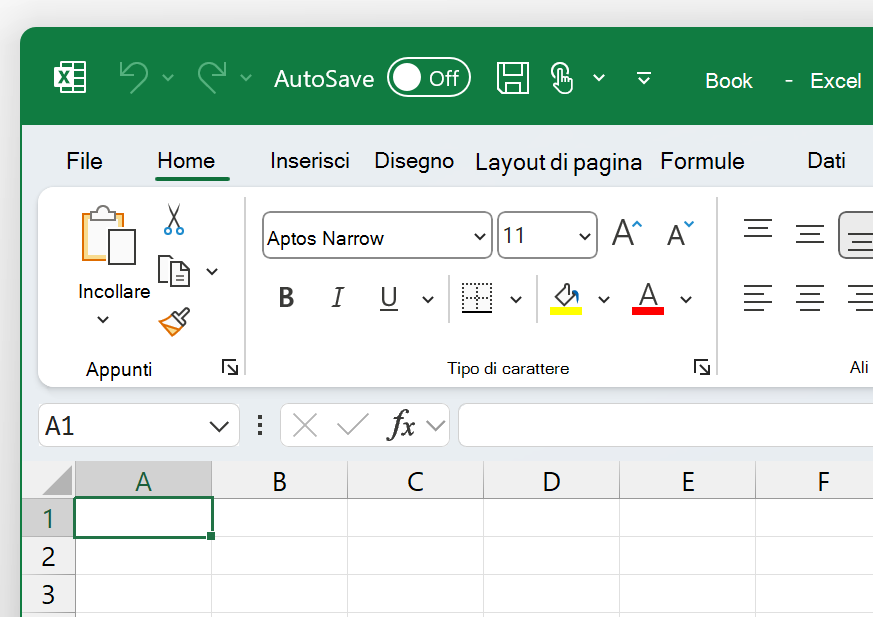Open copy options dropdown arrow

[x=212, y=272]
